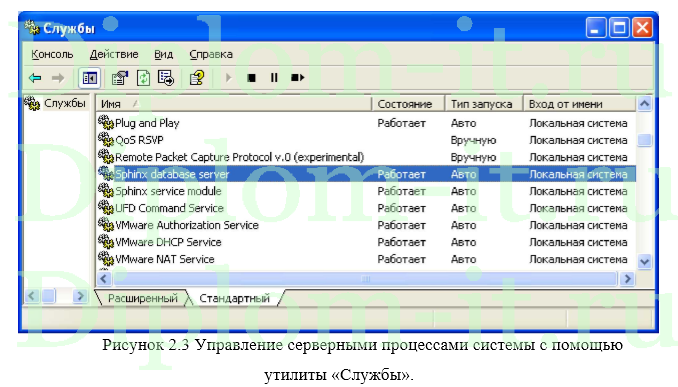
Task: Click the forward arrow toolbar icon
Action: pyautogui.click(x=58, y=78)
